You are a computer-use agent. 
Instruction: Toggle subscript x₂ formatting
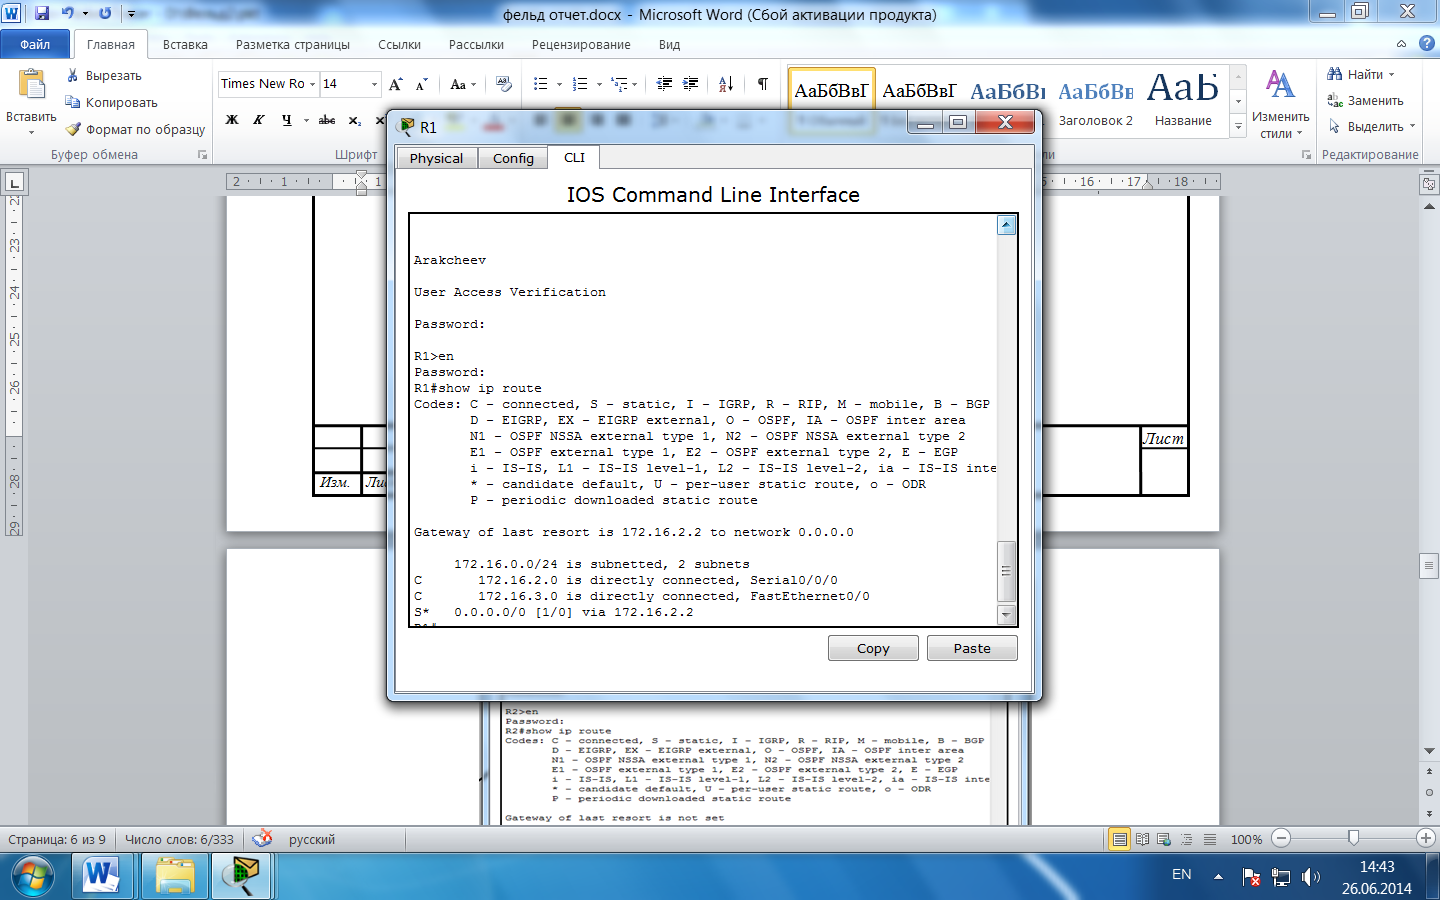coord(355,120)
